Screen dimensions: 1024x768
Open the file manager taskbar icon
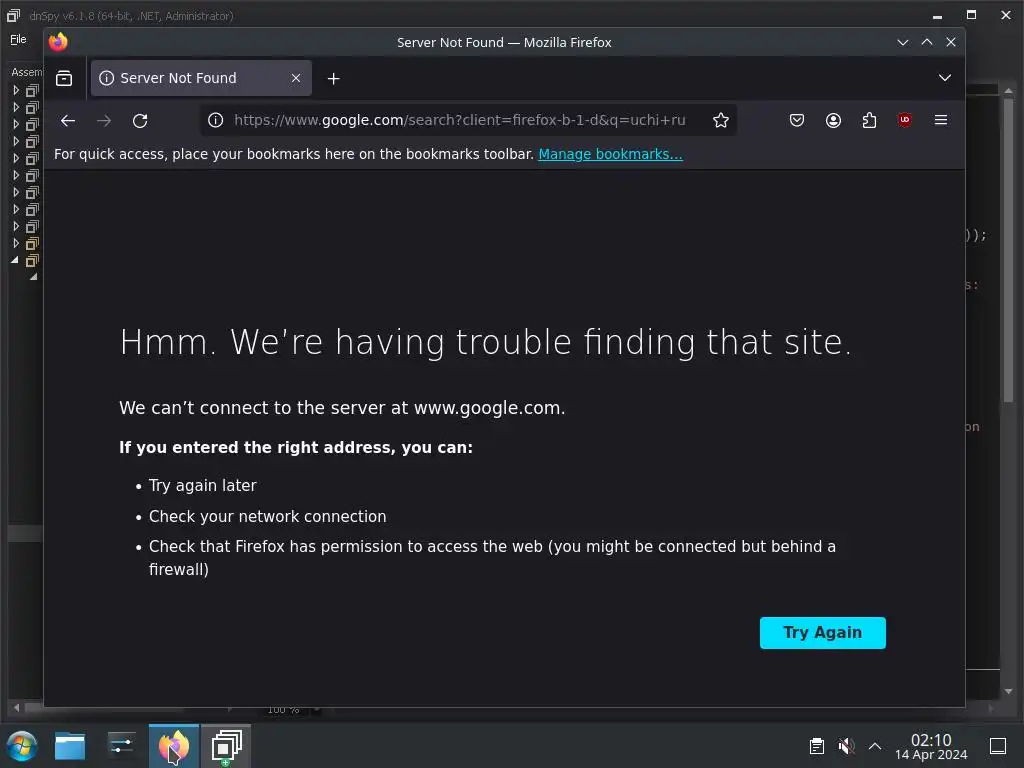[70, 746]
